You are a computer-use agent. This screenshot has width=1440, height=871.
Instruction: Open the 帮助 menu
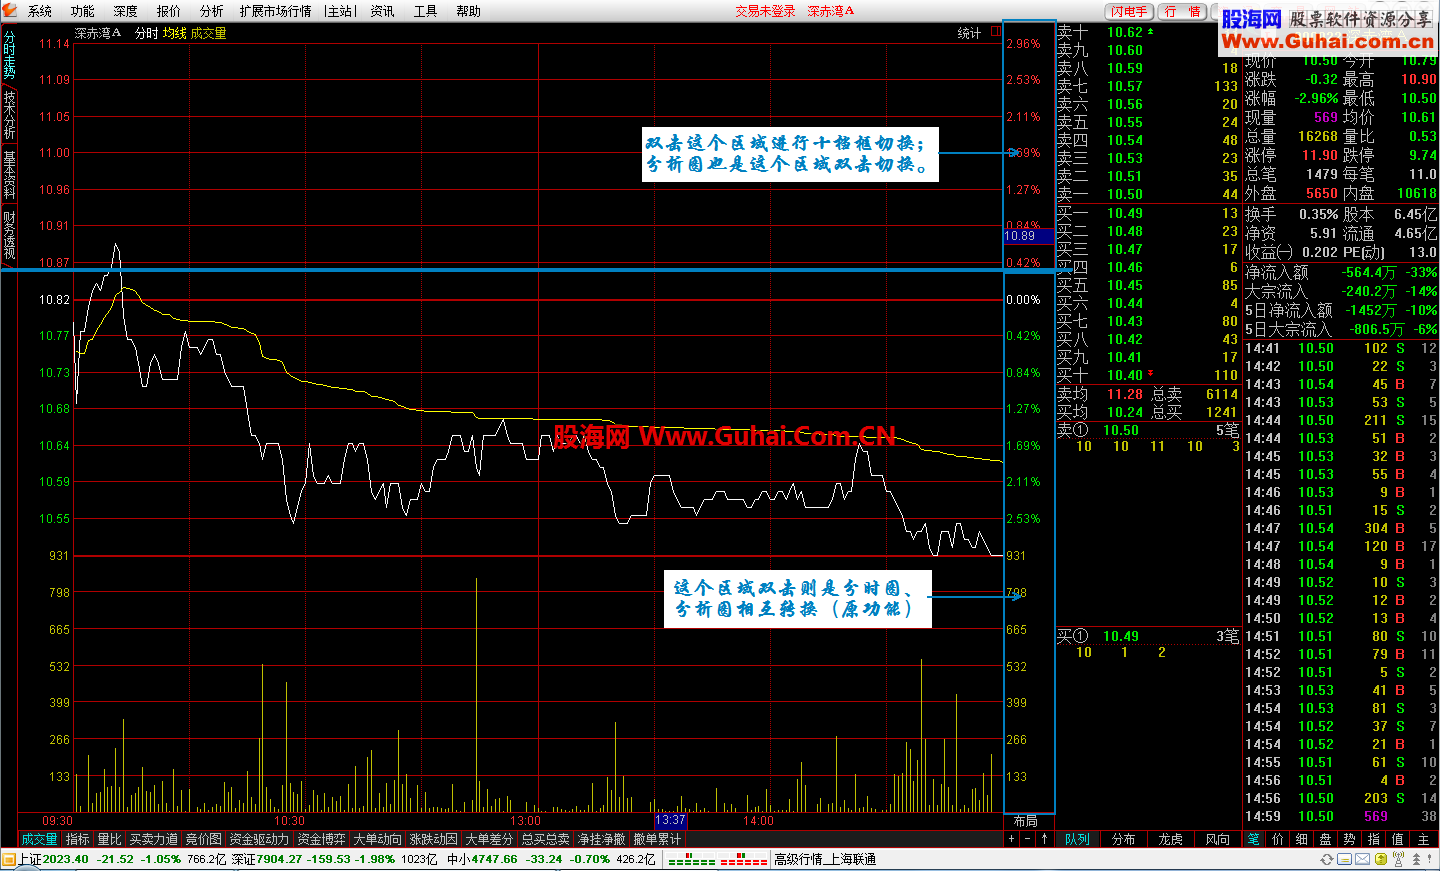tap(468, 11)
